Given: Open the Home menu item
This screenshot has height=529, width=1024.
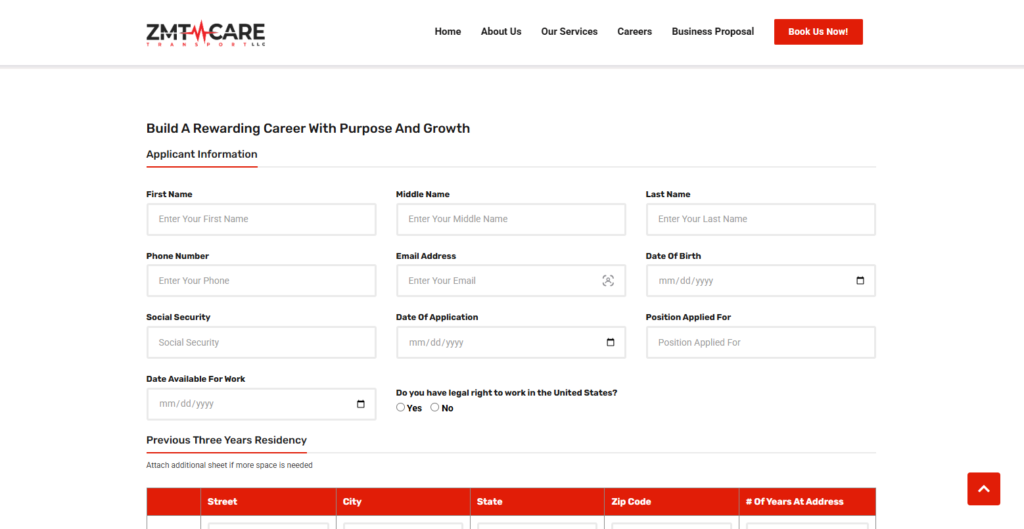Looking at the screenshot, I should (x=447, y=32).
